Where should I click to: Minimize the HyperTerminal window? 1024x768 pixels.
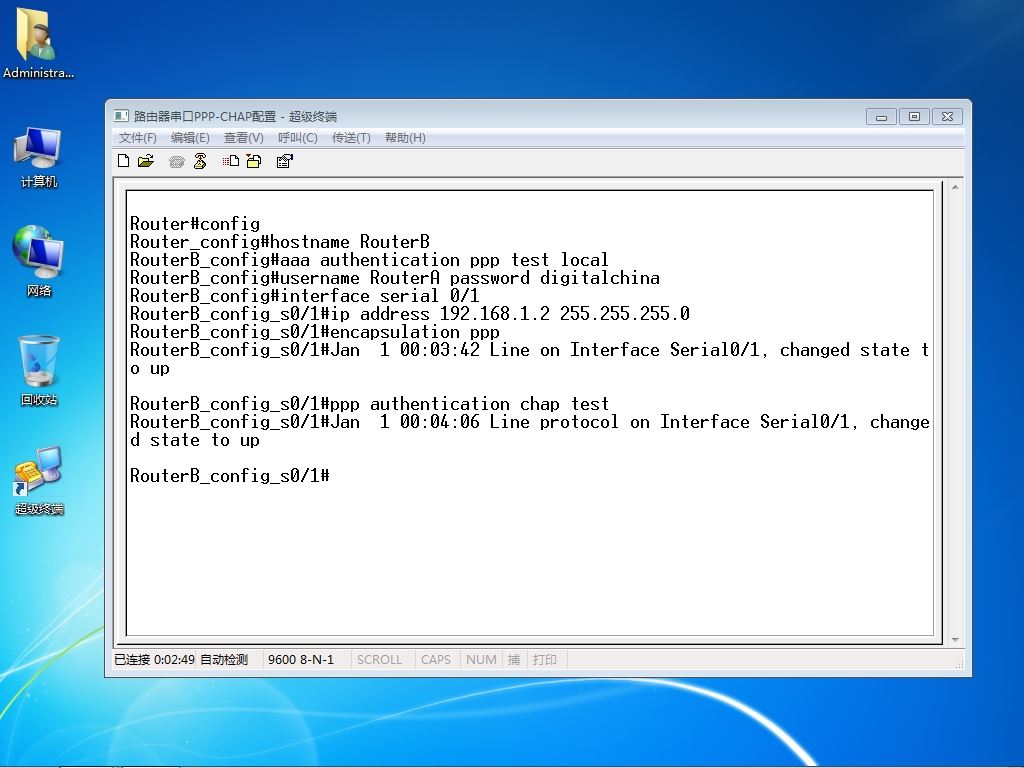tap(881, 117)
